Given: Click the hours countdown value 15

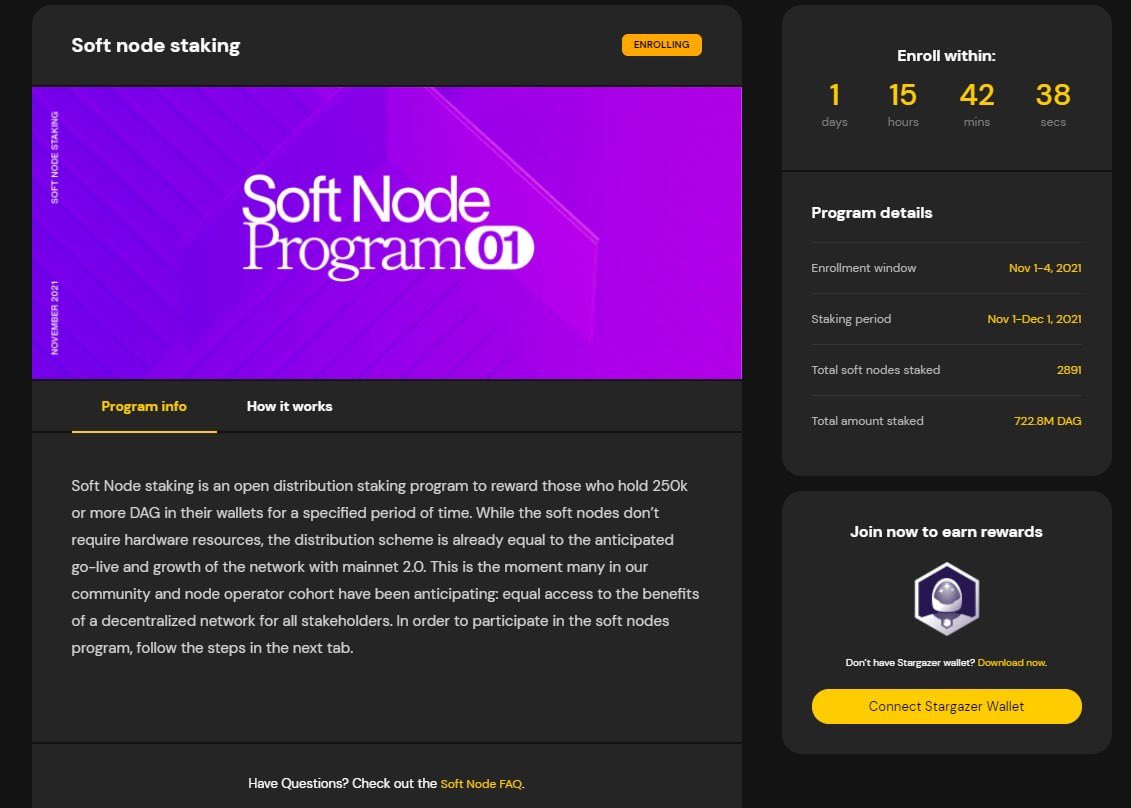Looking at the screenshot, I should click(x=902, y=95).
